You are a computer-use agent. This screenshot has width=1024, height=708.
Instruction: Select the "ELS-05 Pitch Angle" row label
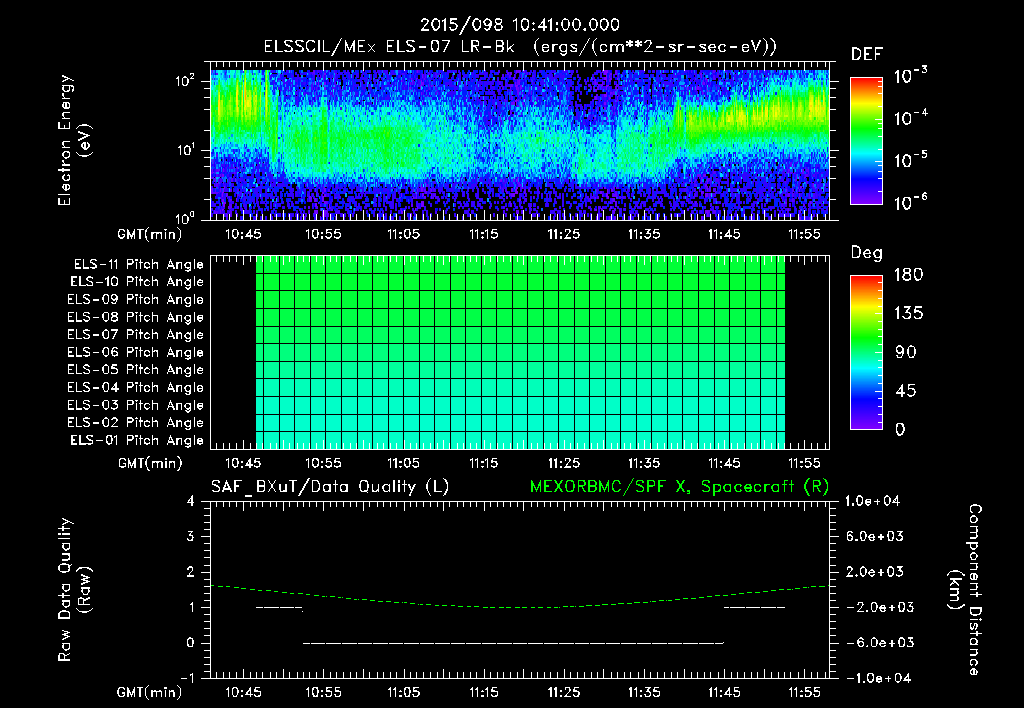pyautogui.click(x=135, y=370)
